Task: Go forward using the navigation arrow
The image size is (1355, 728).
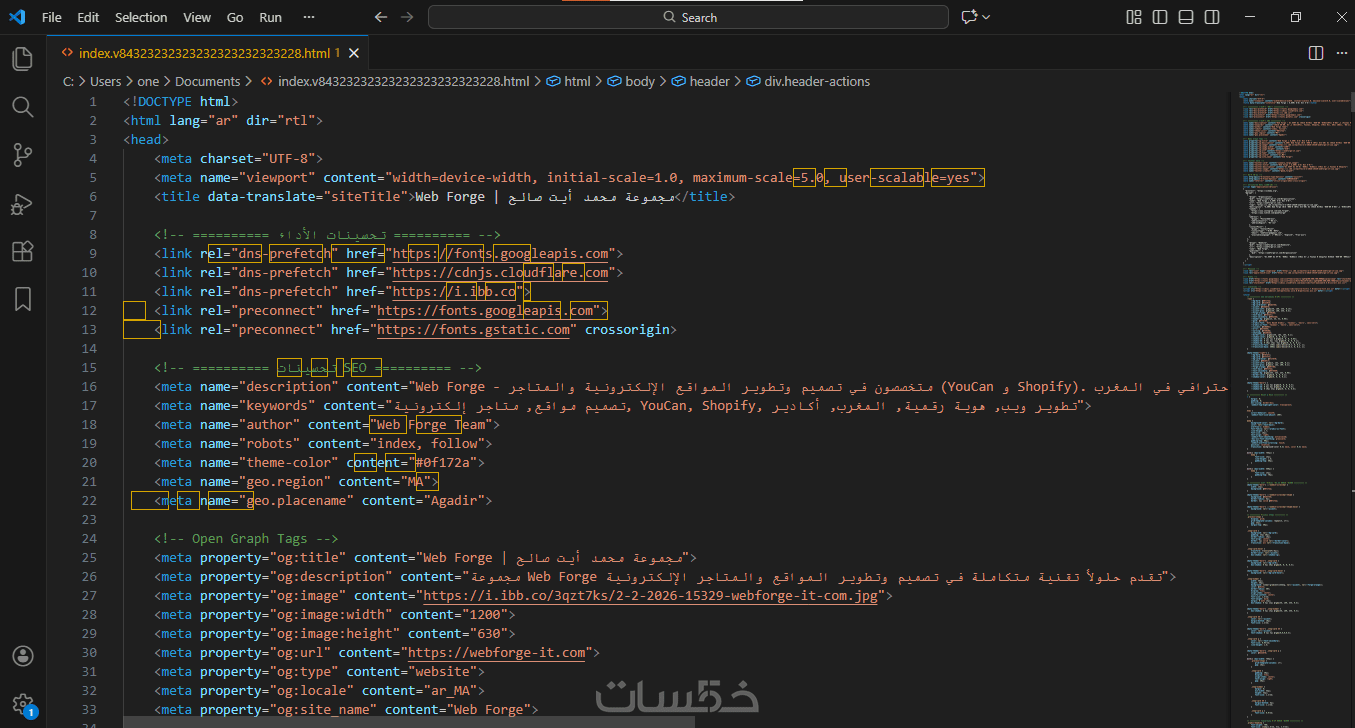Action: coord(407,17)
